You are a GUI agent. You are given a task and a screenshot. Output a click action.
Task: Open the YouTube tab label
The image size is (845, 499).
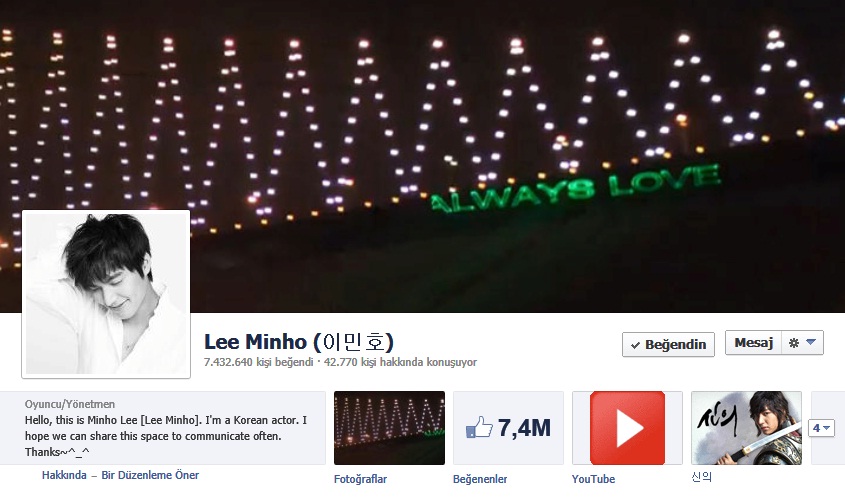pyautogui.click(x=593, y=479)
